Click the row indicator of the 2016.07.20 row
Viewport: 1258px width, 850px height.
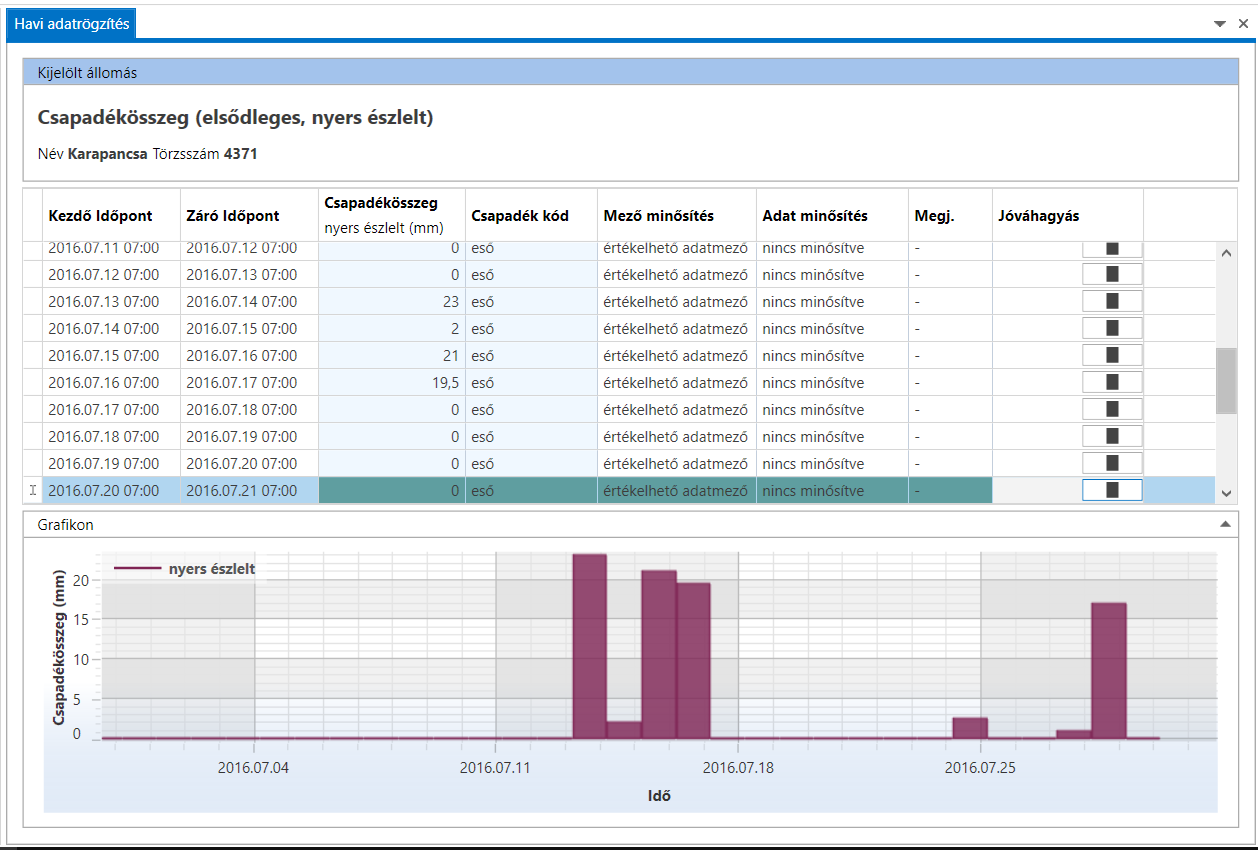pos(33,490)
